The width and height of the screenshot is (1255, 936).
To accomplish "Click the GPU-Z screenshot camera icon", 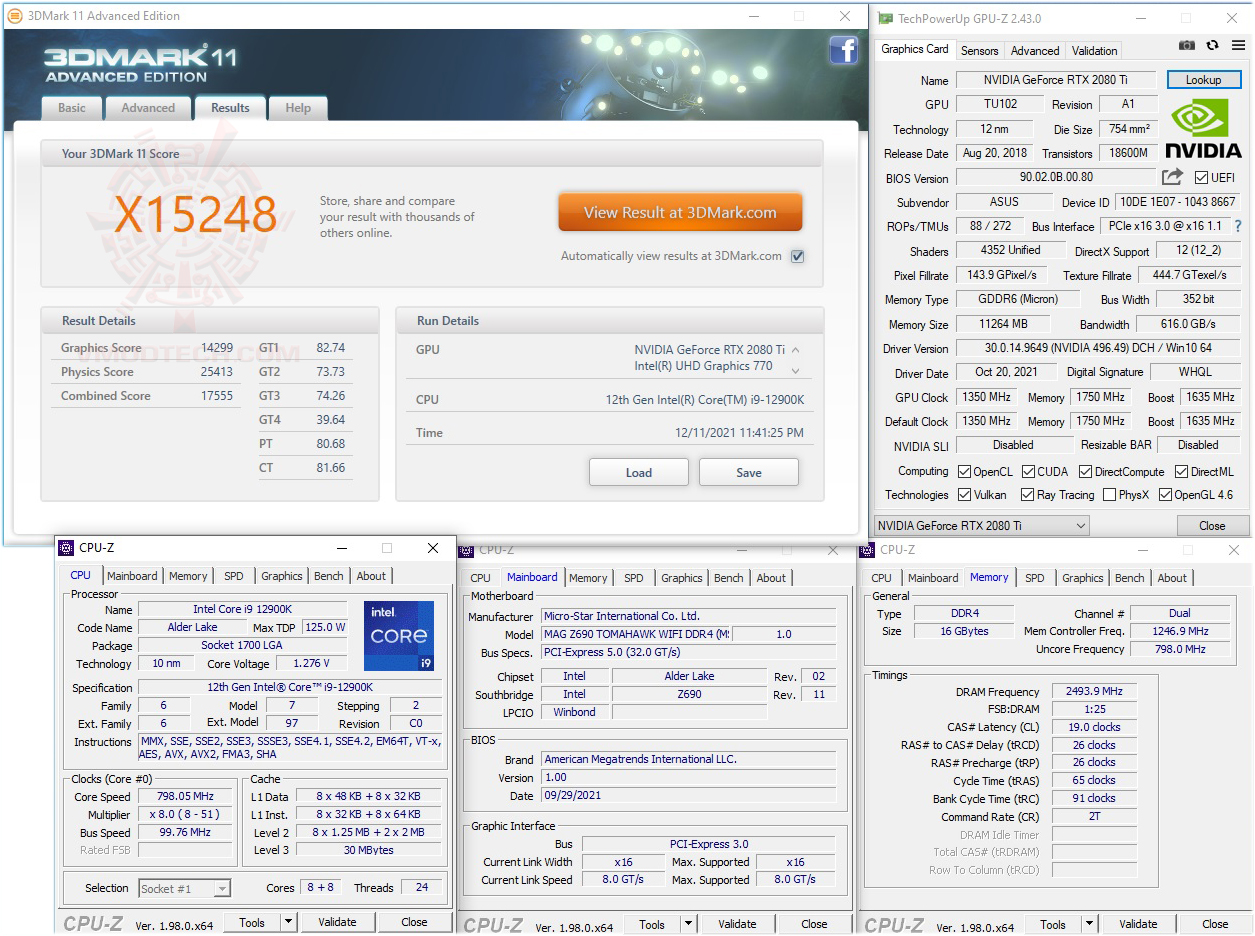I will 1186,45.
